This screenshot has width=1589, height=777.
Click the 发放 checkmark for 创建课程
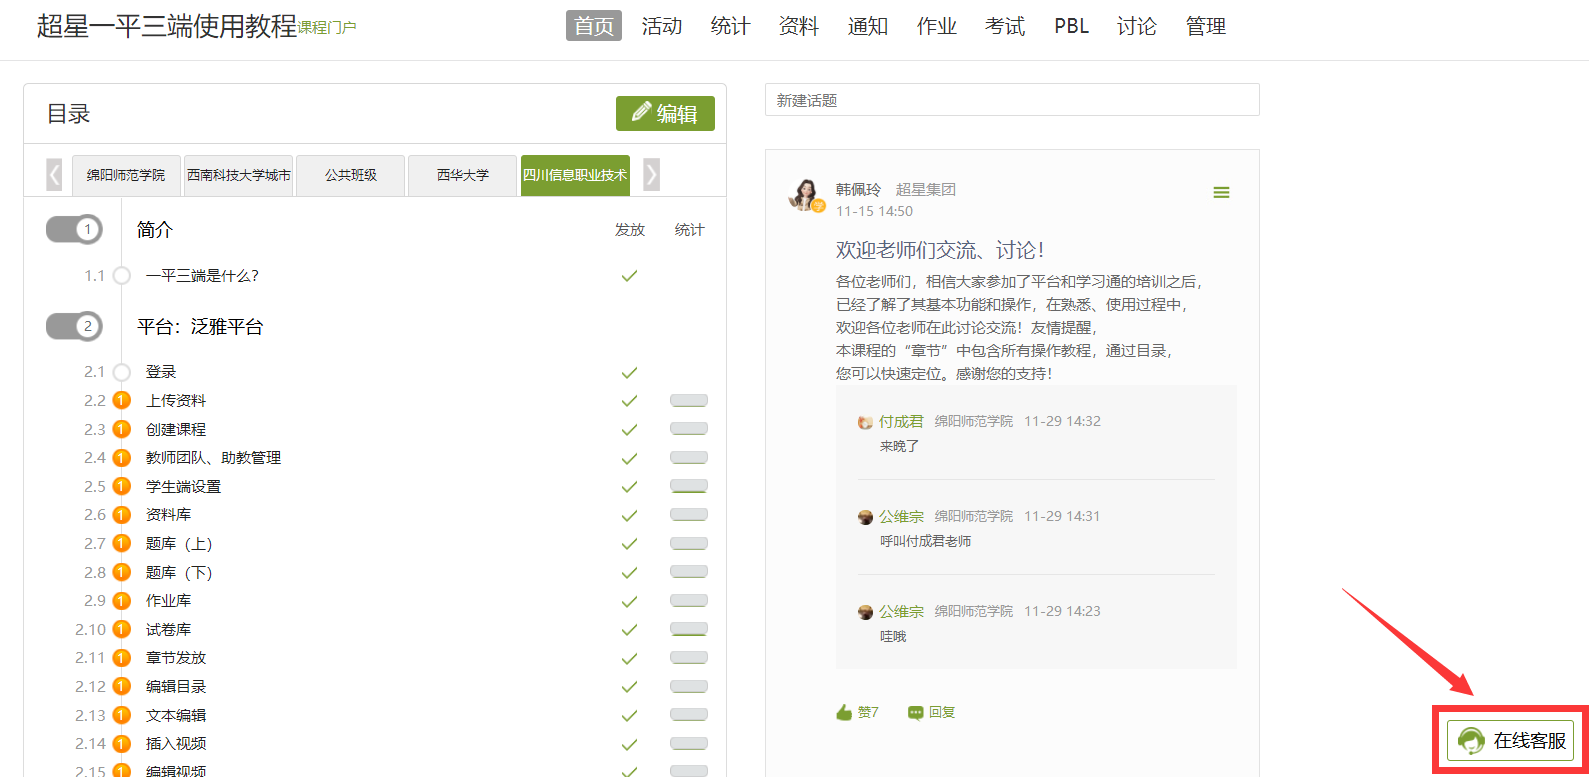pos(629,430)
